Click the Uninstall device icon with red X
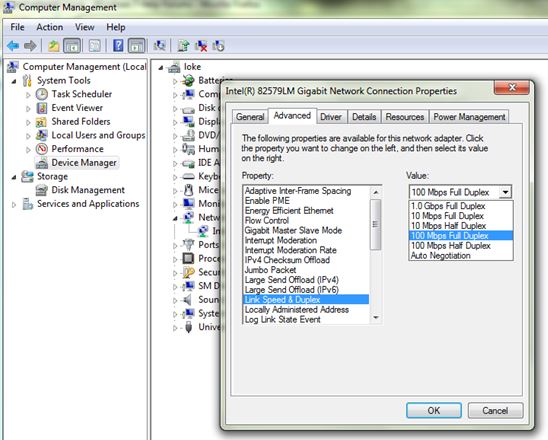548x440 pixels. pyautogui.click(x=201, y=46)
